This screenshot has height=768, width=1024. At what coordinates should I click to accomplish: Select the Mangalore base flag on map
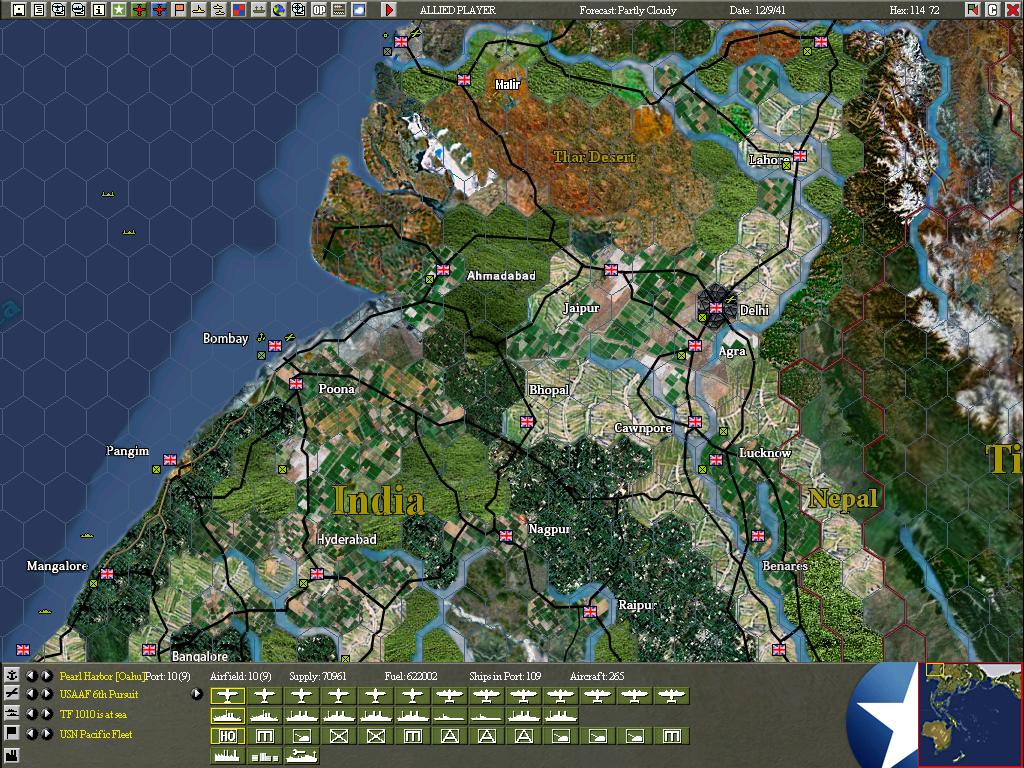[x=107, y=573]
